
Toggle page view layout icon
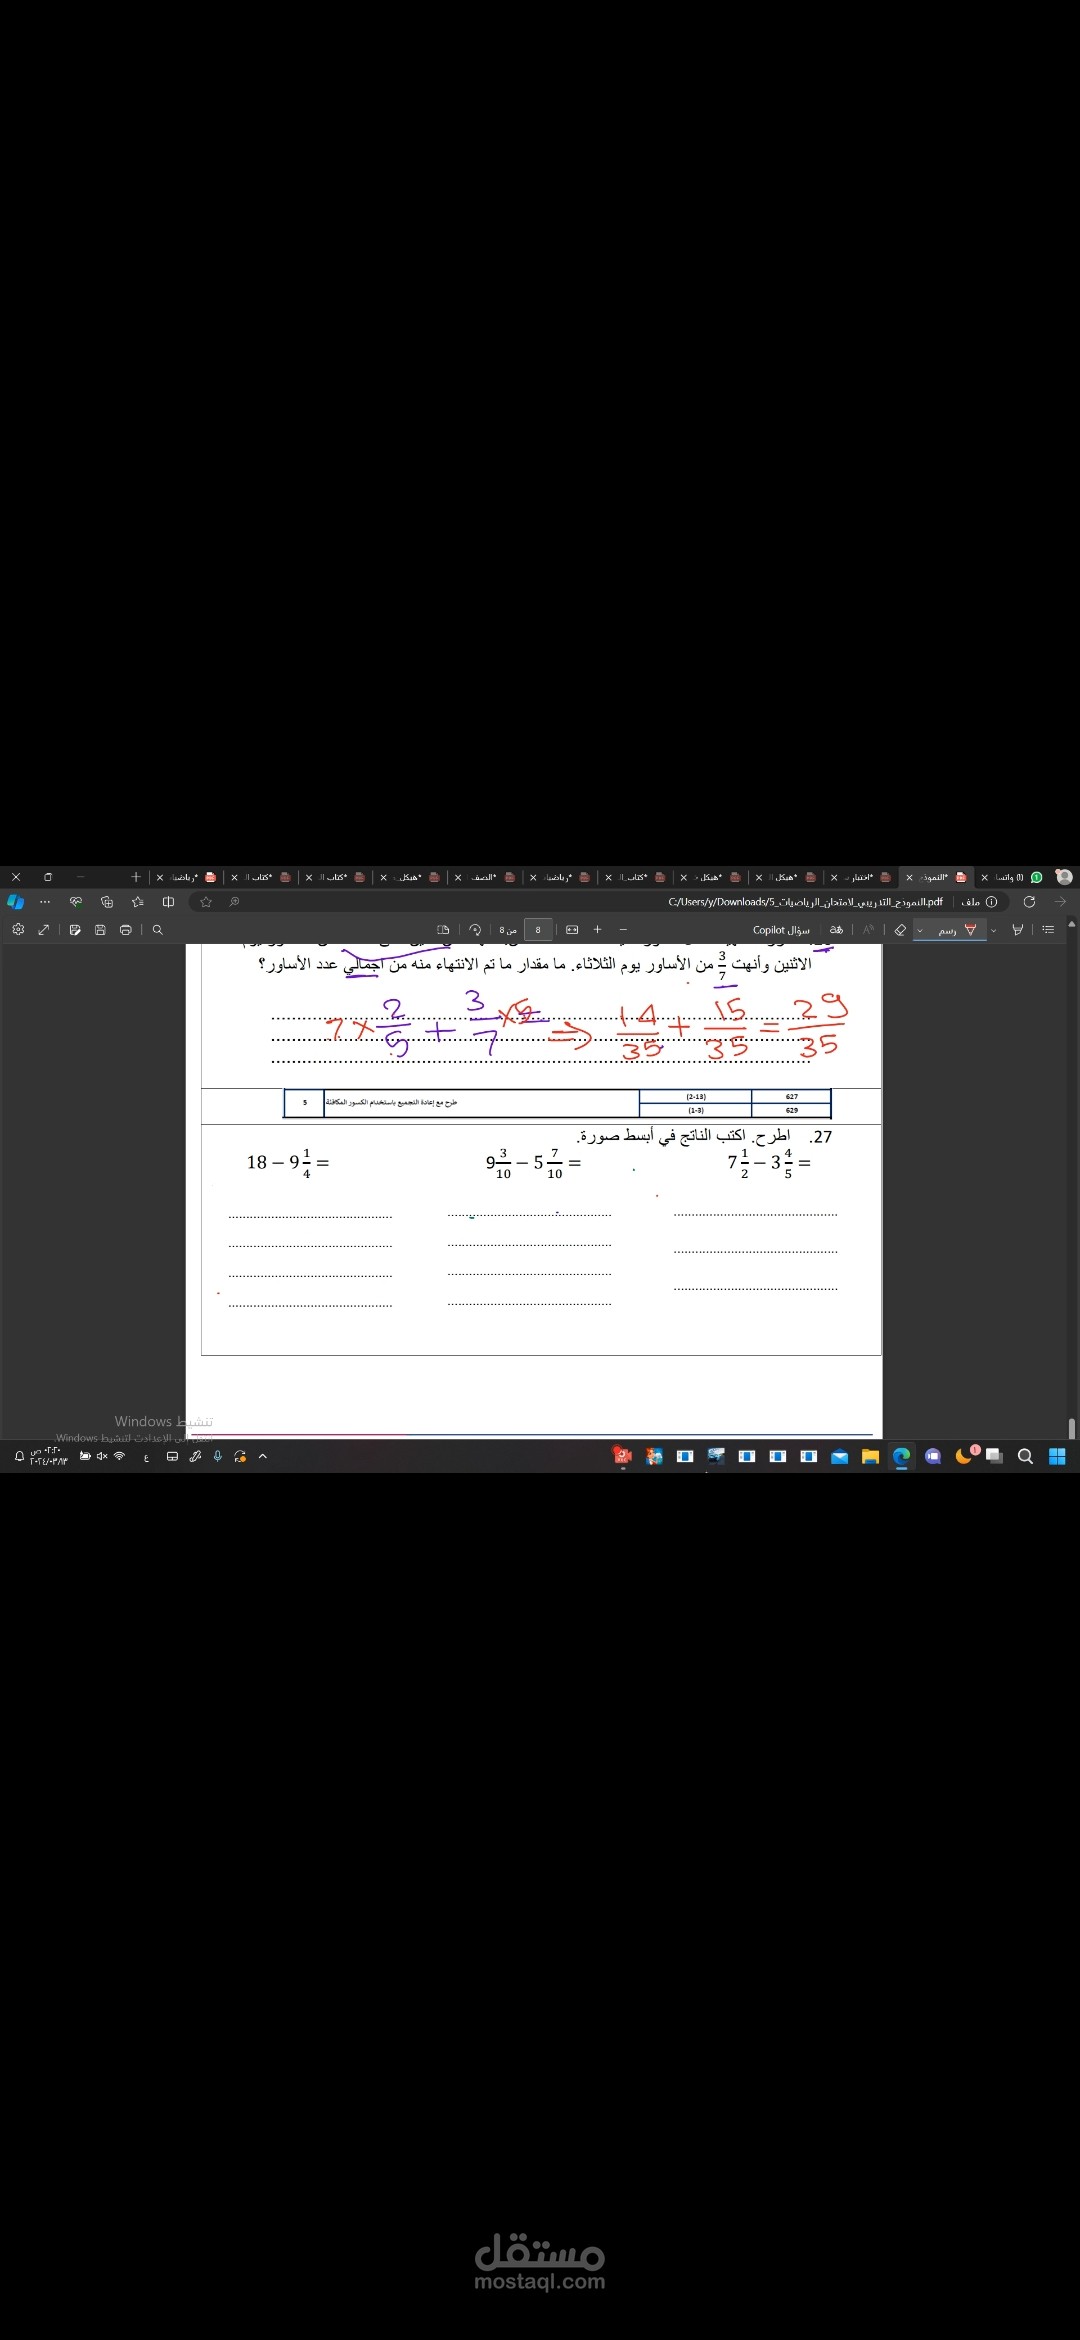pos(443,929)
